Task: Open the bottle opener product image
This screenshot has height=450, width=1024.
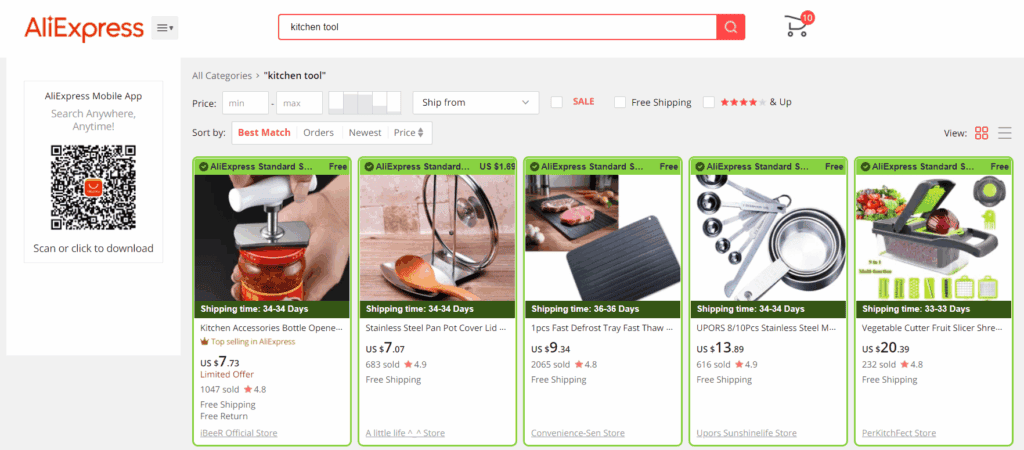Action: 272,238
